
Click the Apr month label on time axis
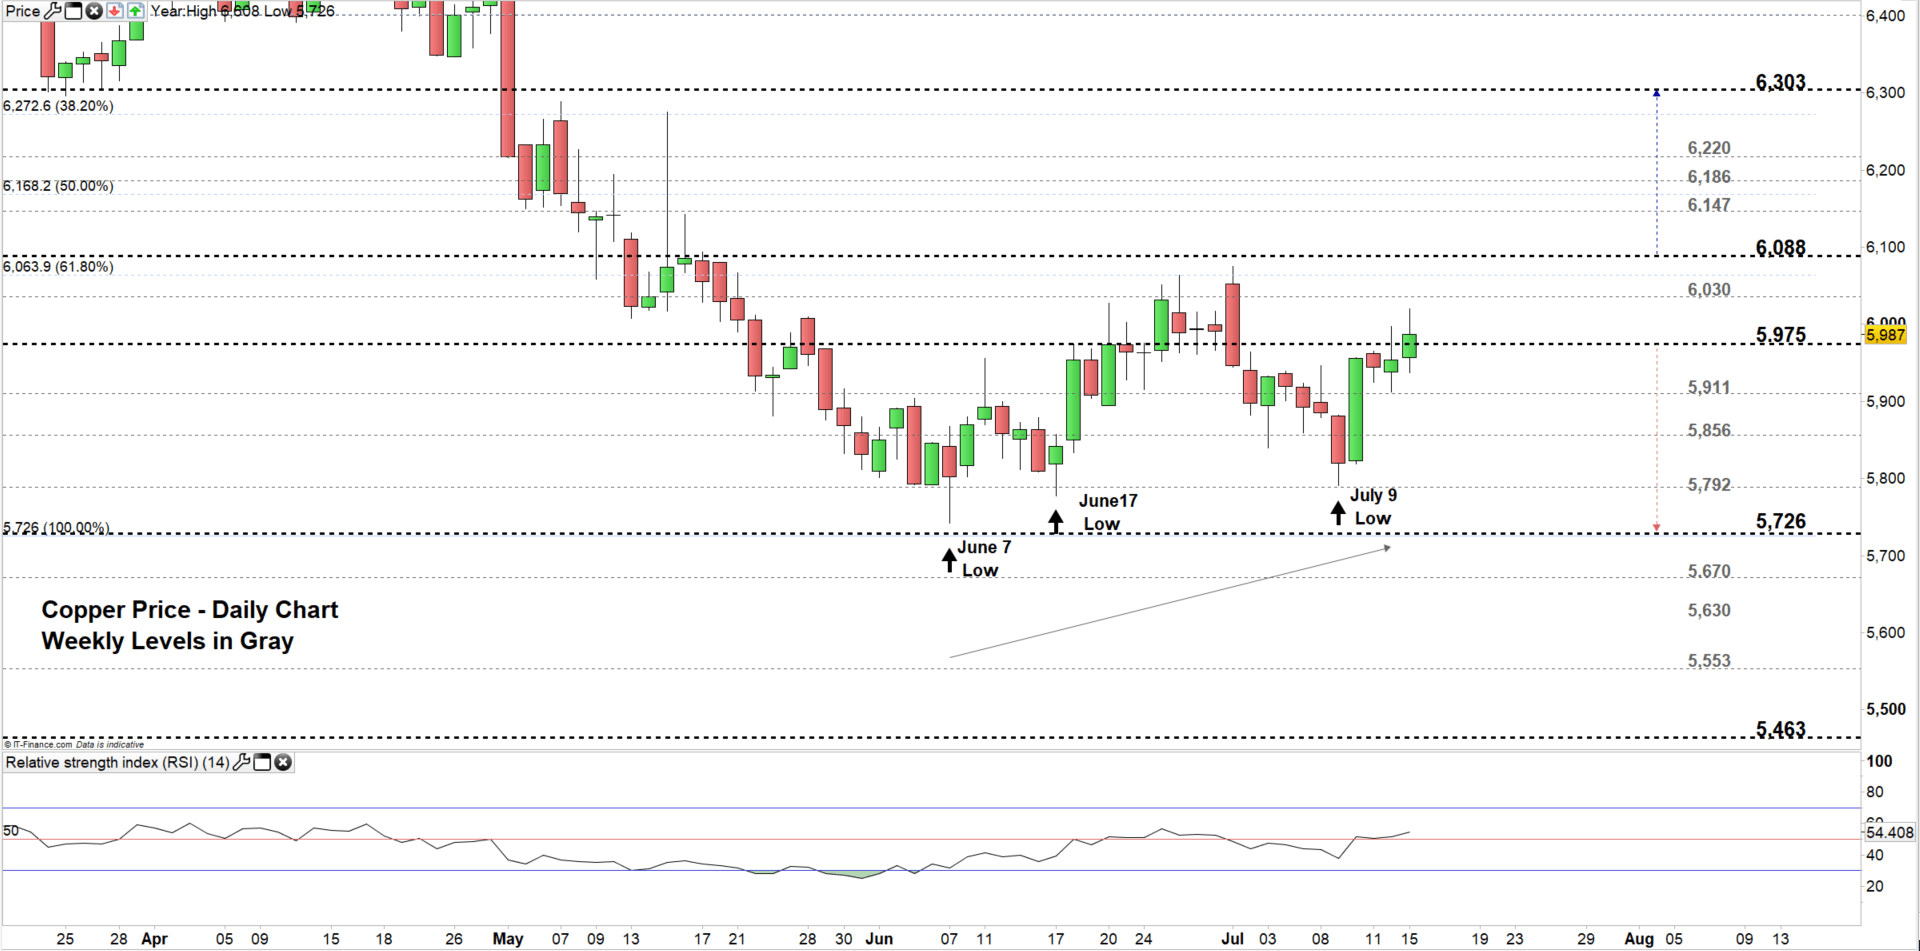[154, 939]
